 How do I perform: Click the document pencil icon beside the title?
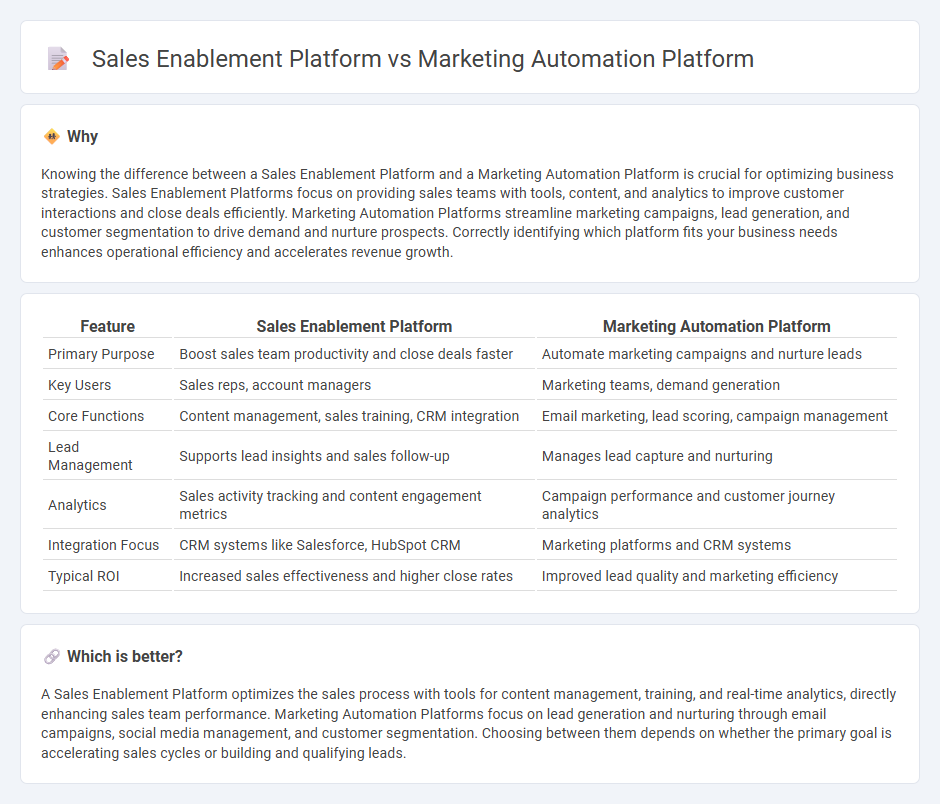[58, 59]
